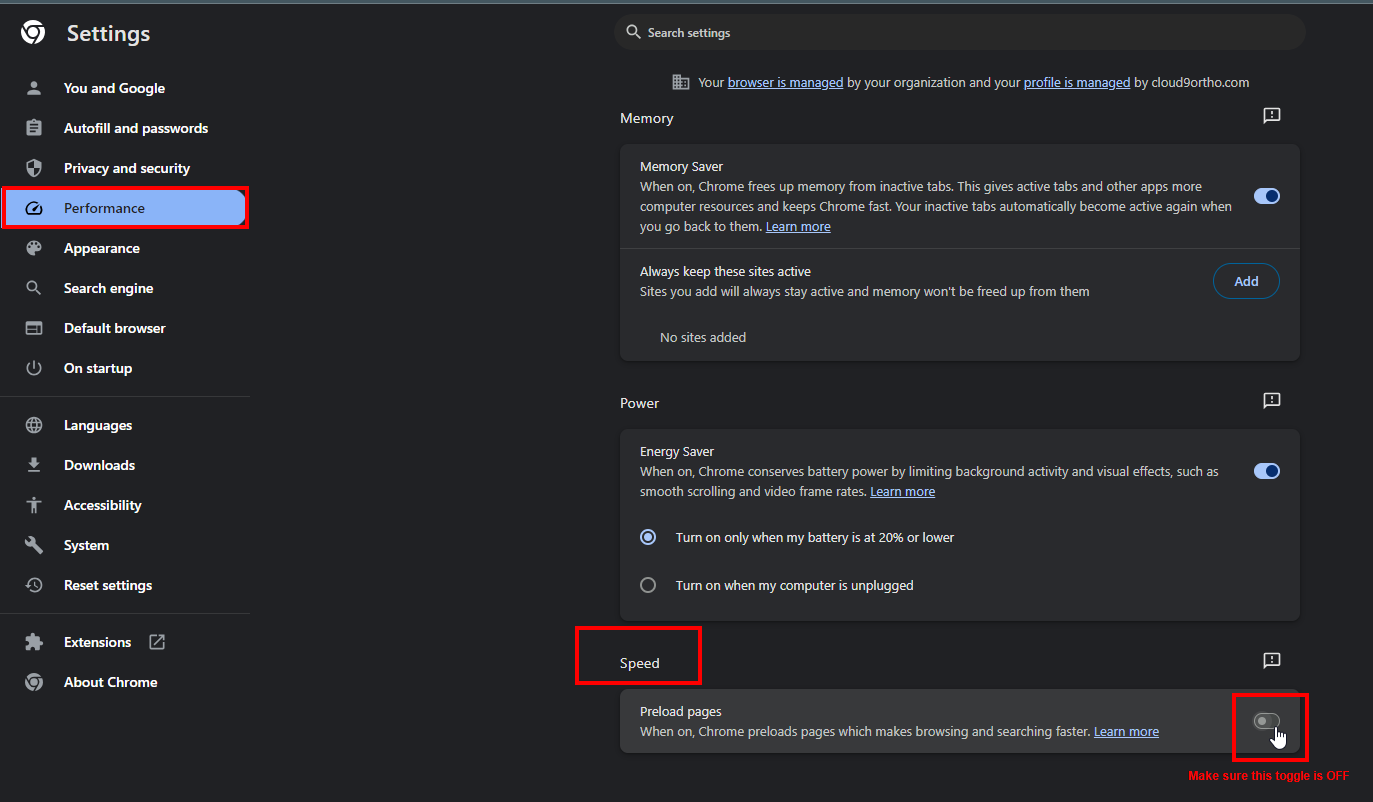The image size is (1373, 802).
Task: Click the restore clock icon for Reset settings
Action: click(x=34, y=585)
